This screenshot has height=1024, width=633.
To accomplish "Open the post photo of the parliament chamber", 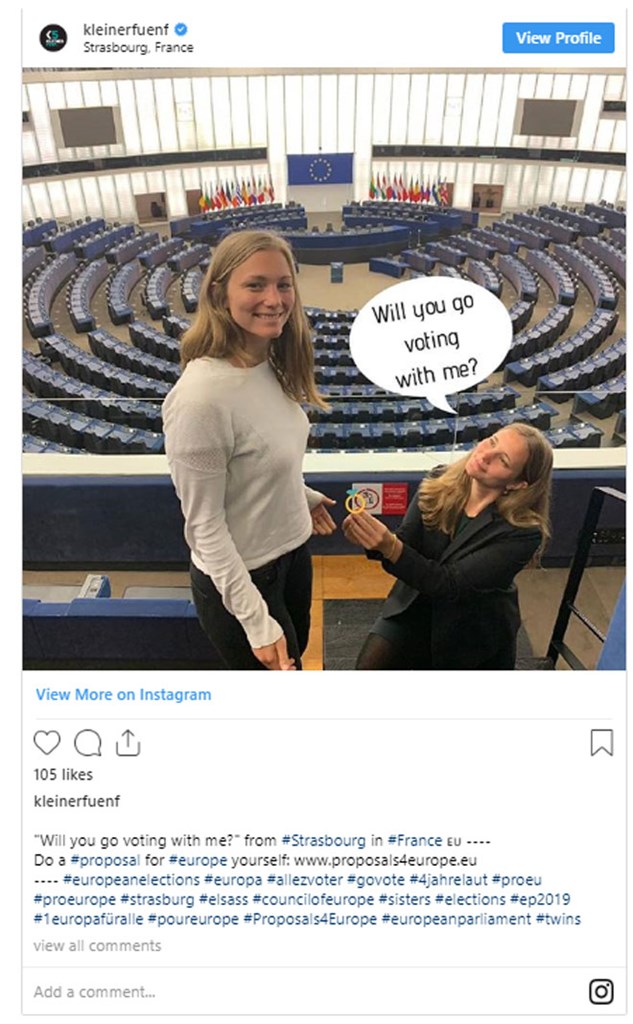I will pos(323,369).
